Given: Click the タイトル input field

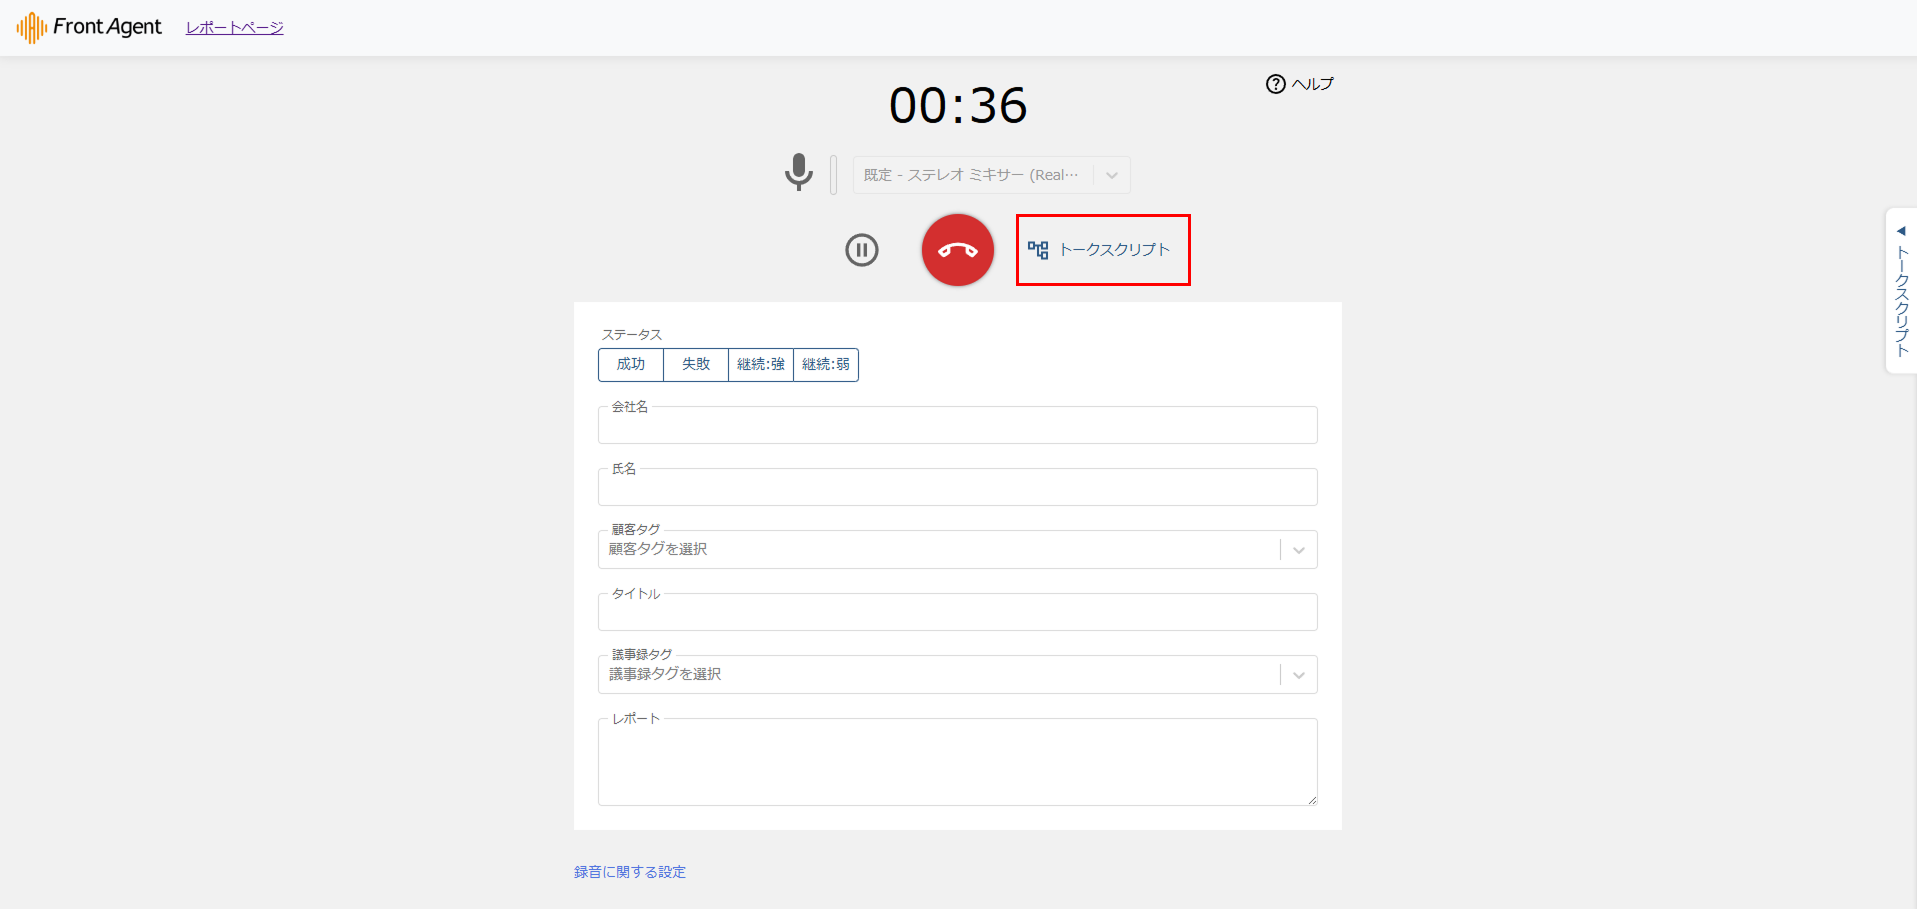Looking at the screenshot, I should [957, 614].
